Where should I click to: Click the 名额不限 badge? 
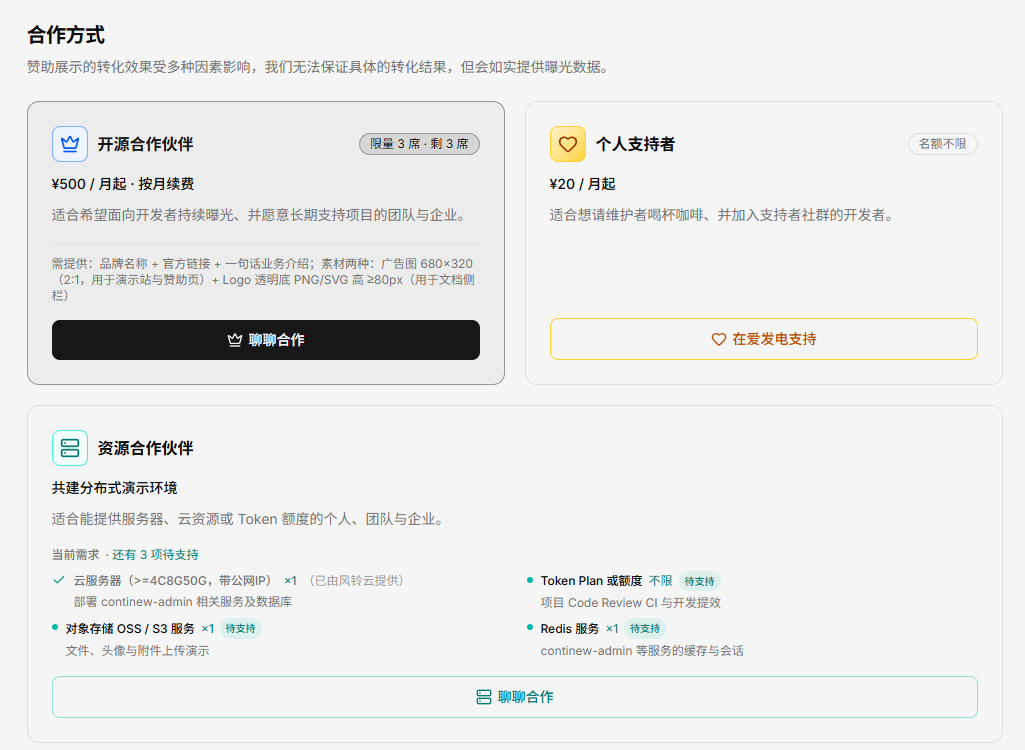tap(943, 144)
